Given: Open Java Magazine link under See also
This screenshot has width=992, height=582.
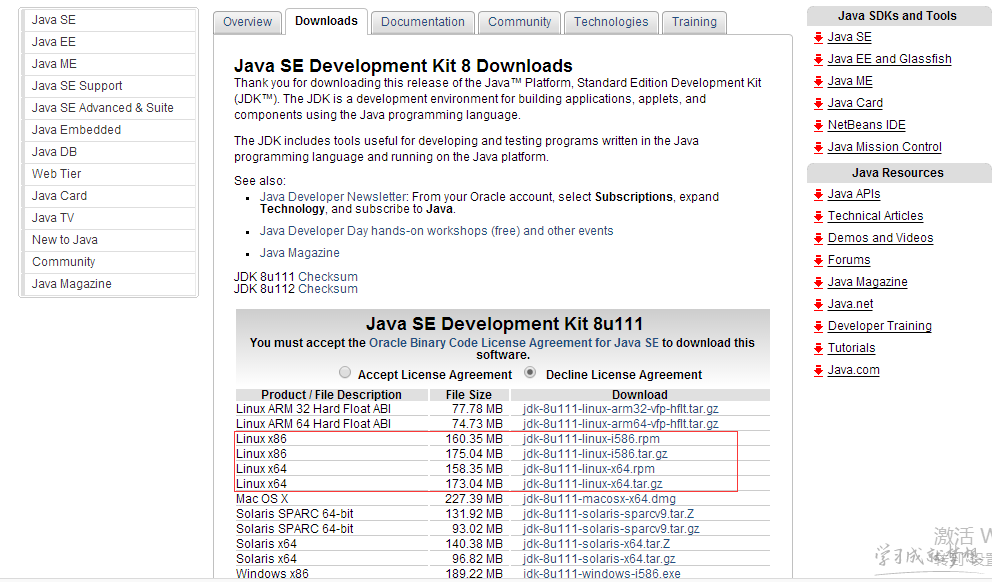Looking at the screenshot, I should coord(299,253).
